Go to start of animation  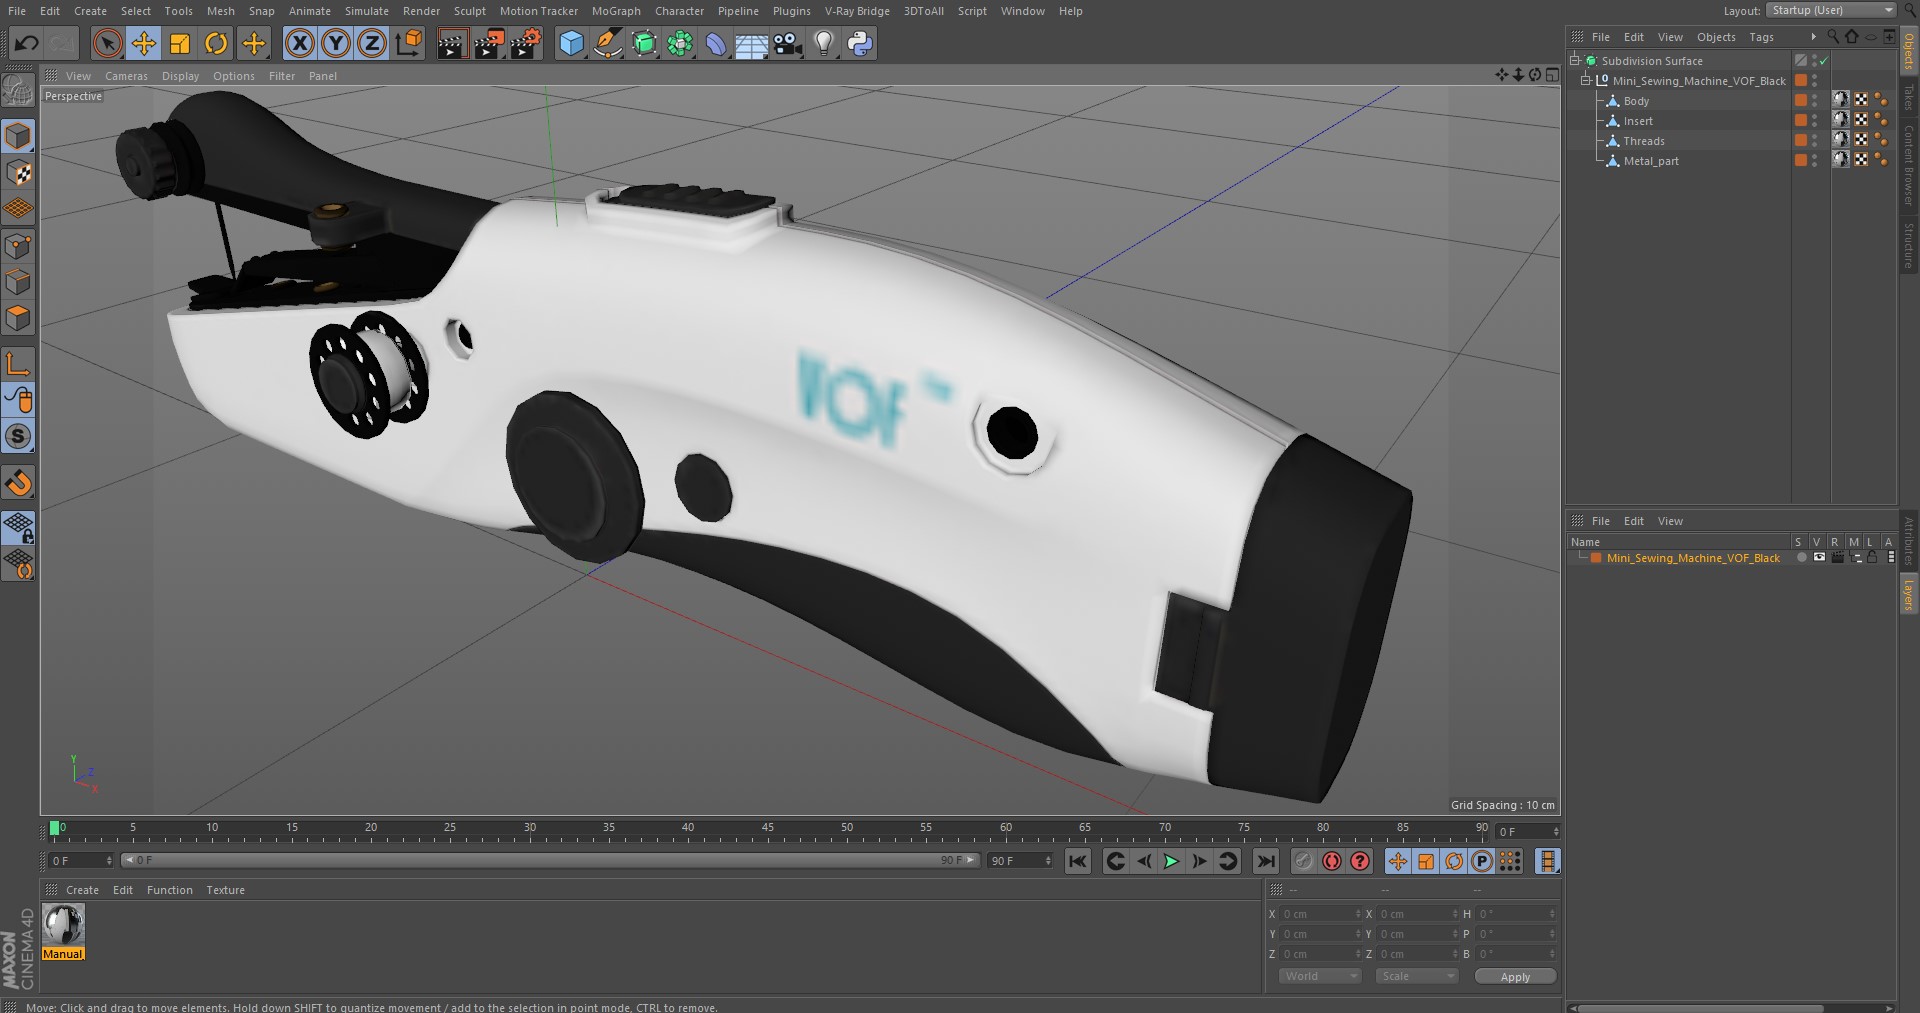[1077, 861]
